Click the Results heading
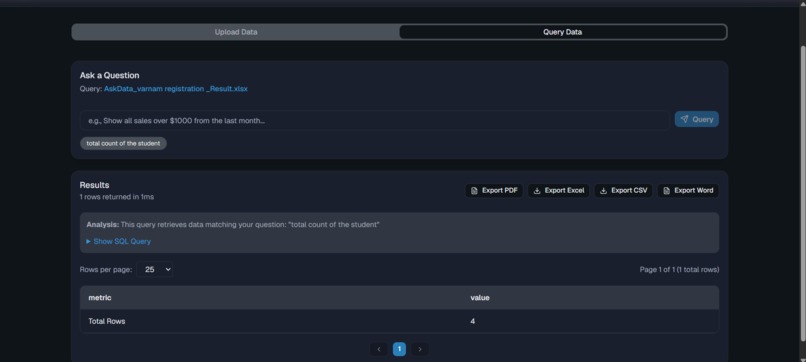This screenshot has height=362, width=806. [95, 185]
